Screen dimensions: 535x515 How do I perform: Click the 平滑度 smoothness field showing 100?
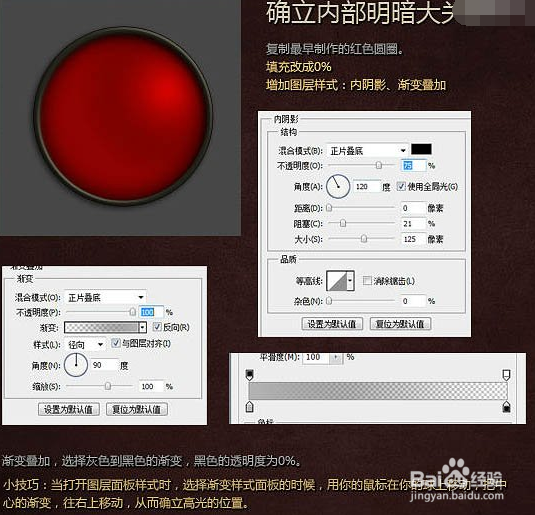[x=316, y=358]
